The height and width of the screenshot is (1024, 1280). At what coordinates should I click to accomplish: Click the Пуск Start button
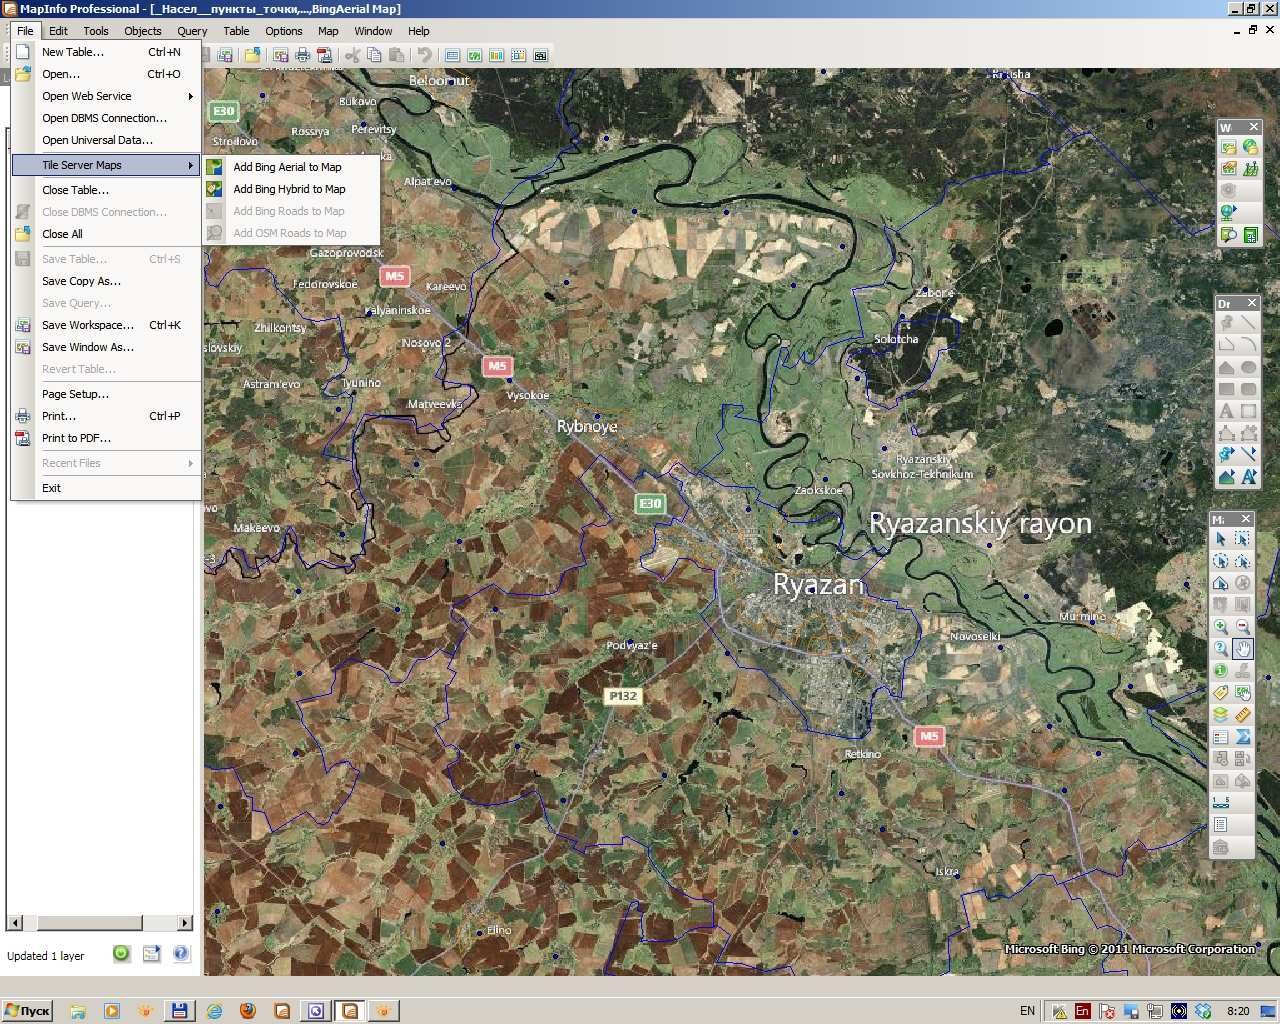[27, 1011]
